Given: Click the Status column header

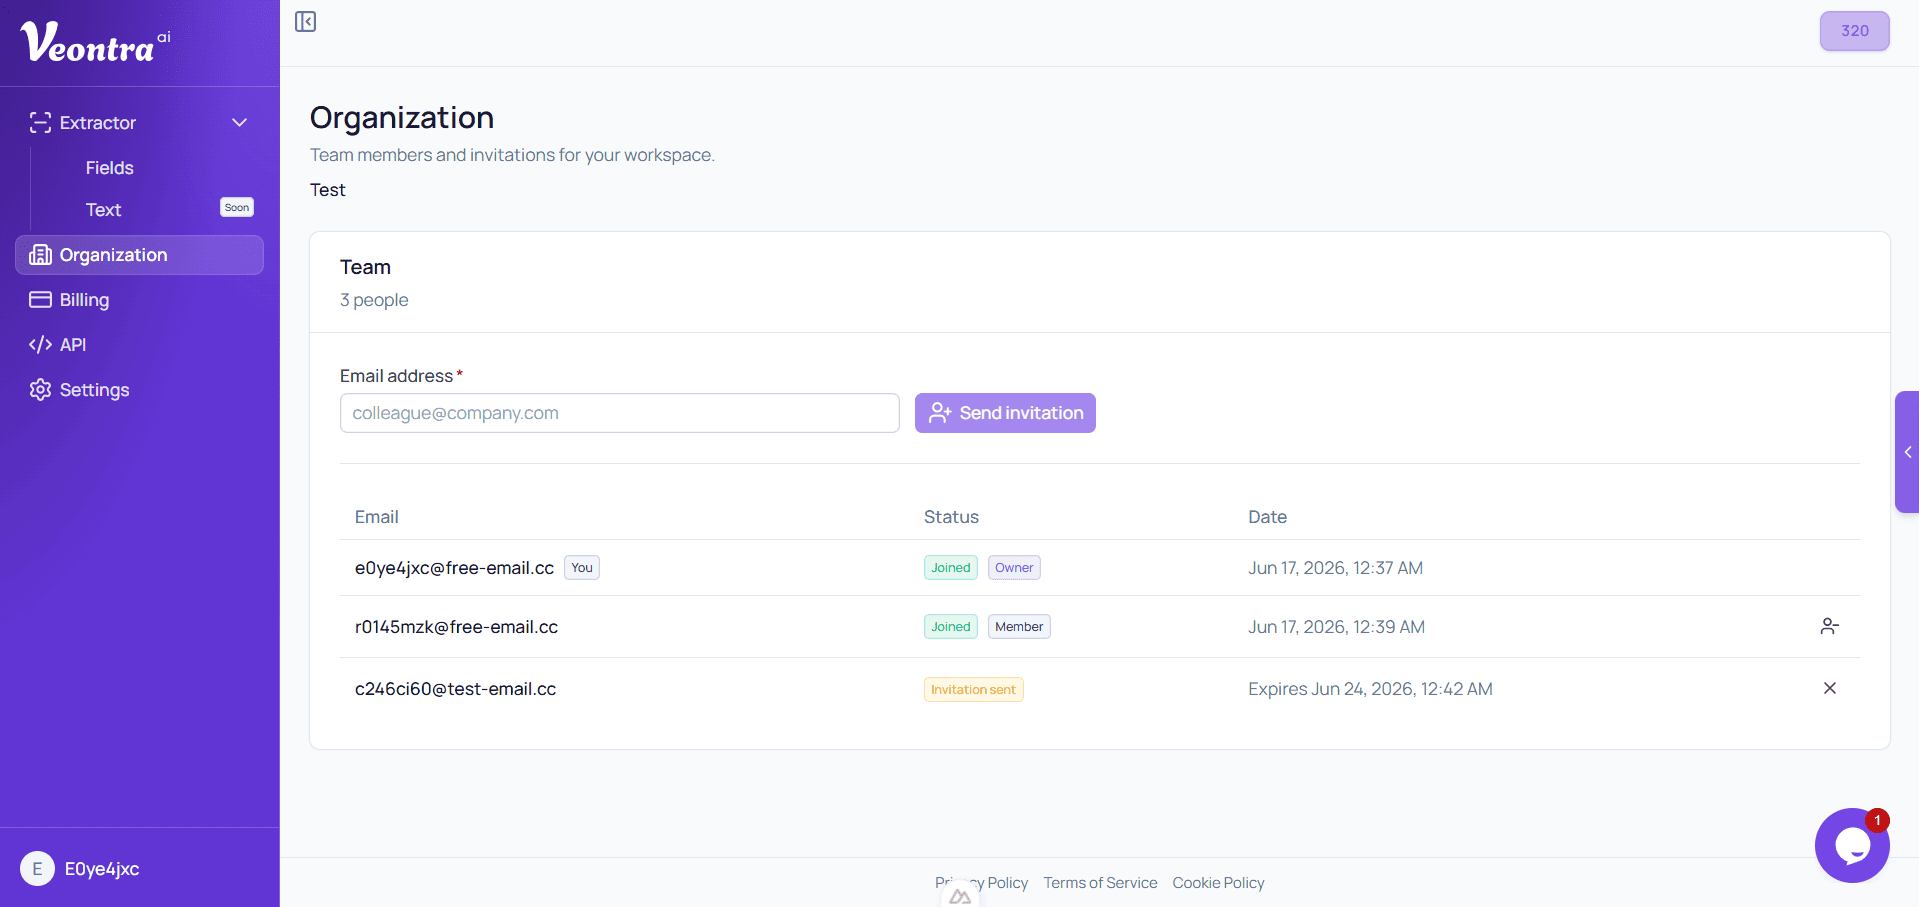Looking at the screenshot, I should coord(951,517).
